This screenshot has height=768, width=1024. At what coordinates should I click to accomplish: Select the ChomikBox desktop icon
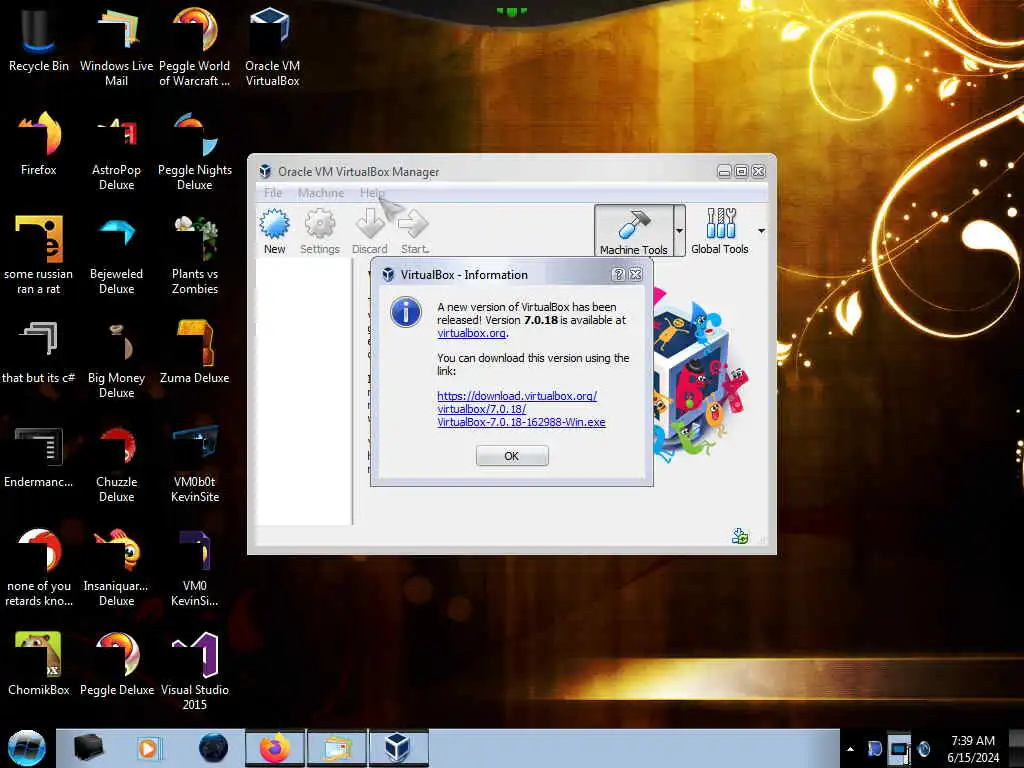(x=39, y=664)
